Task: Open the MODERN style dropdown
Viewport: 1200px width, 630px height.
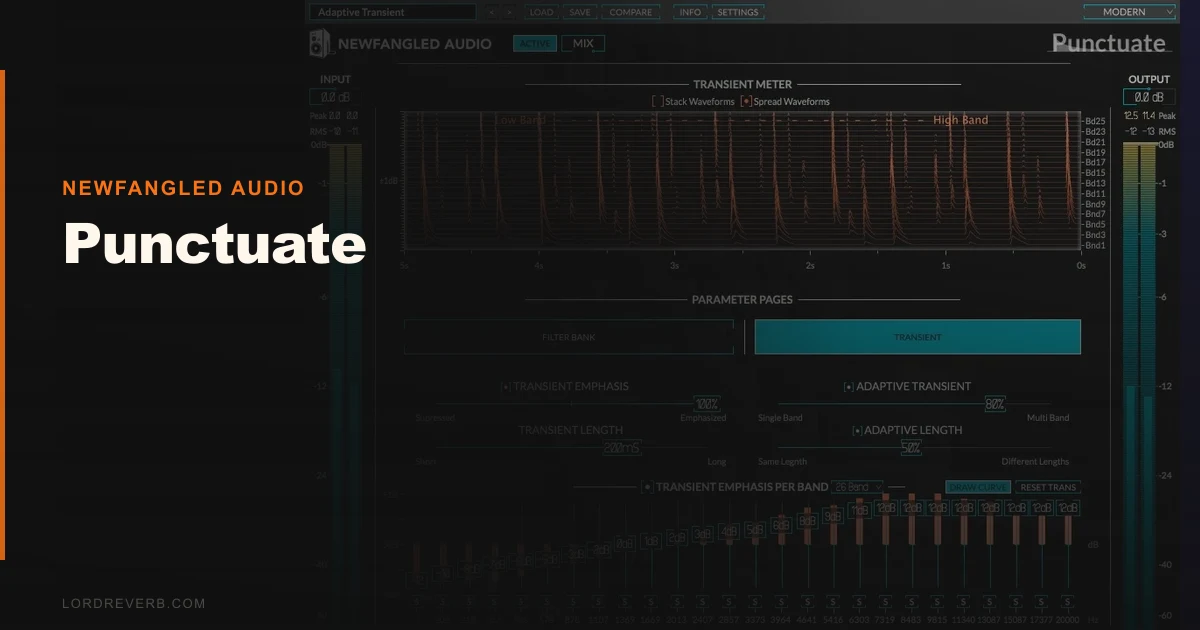Action: click(1130, 12)
